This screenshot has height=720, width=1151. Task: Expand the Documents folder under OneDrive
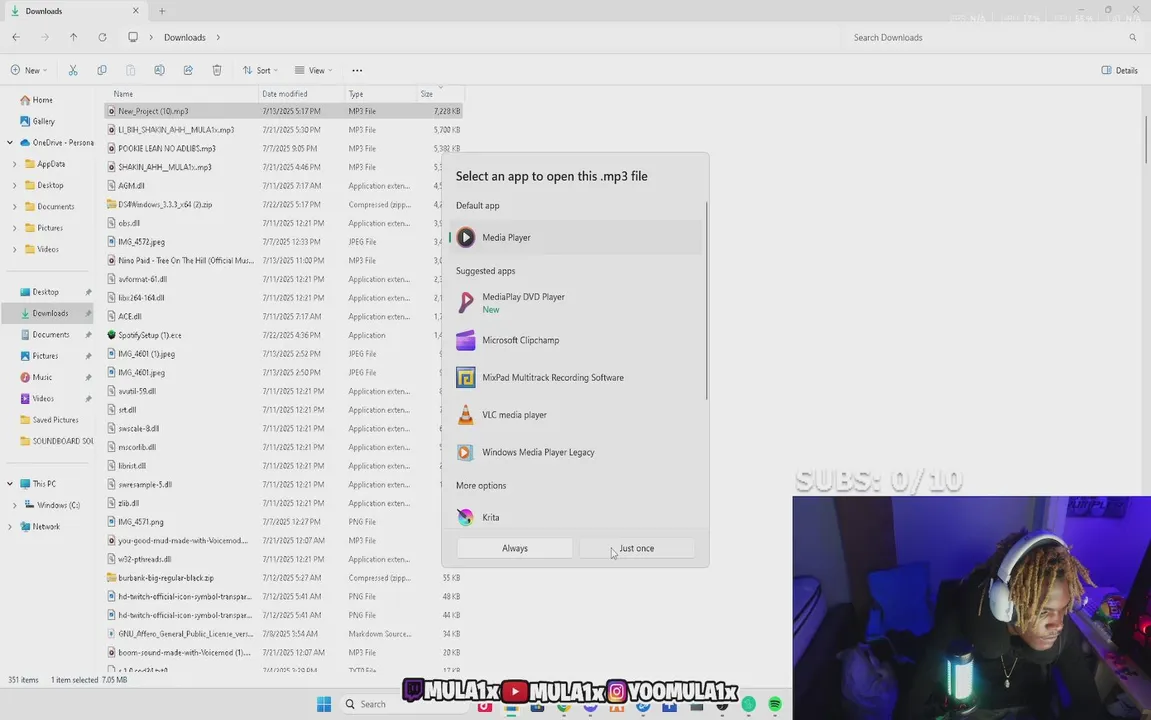pos(15,207)
